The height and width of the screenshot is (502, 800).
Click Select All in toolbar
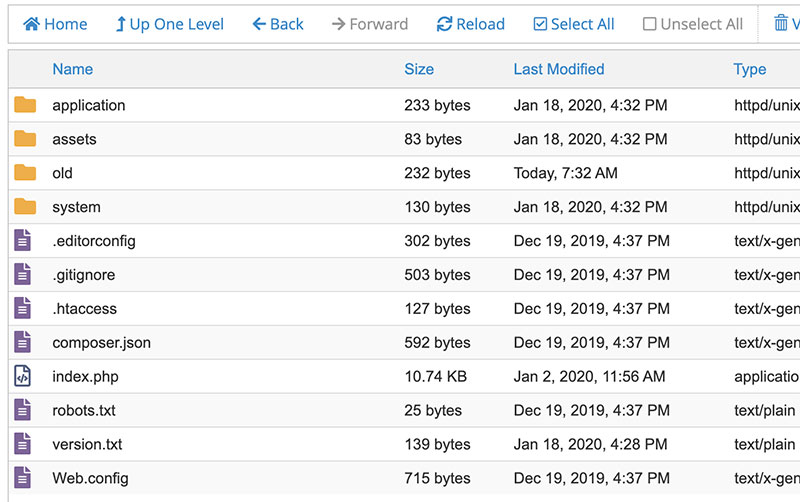574,24
